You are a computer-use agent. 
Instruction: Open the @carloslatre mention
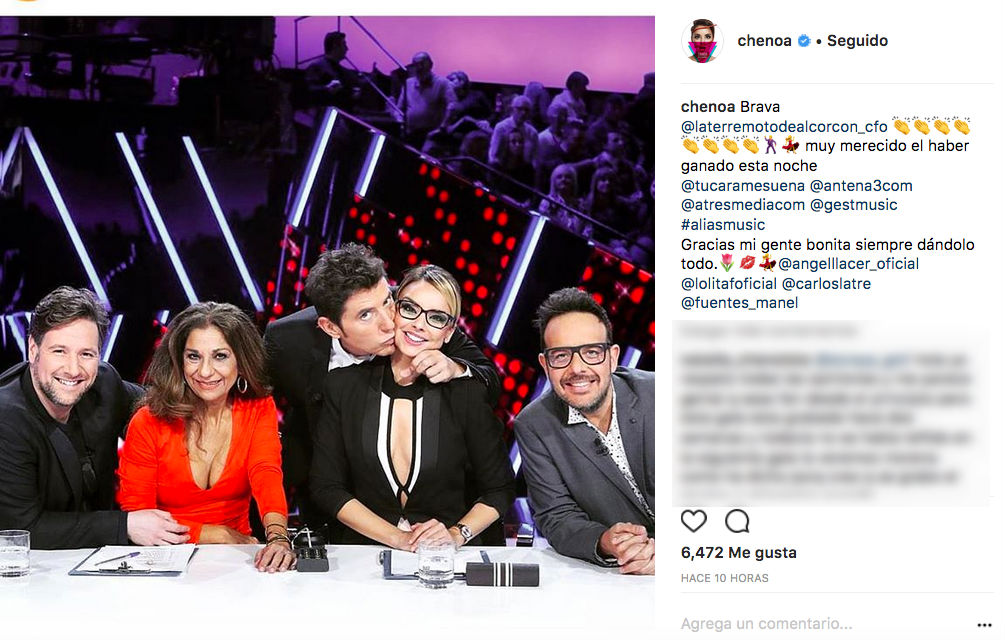826,284
